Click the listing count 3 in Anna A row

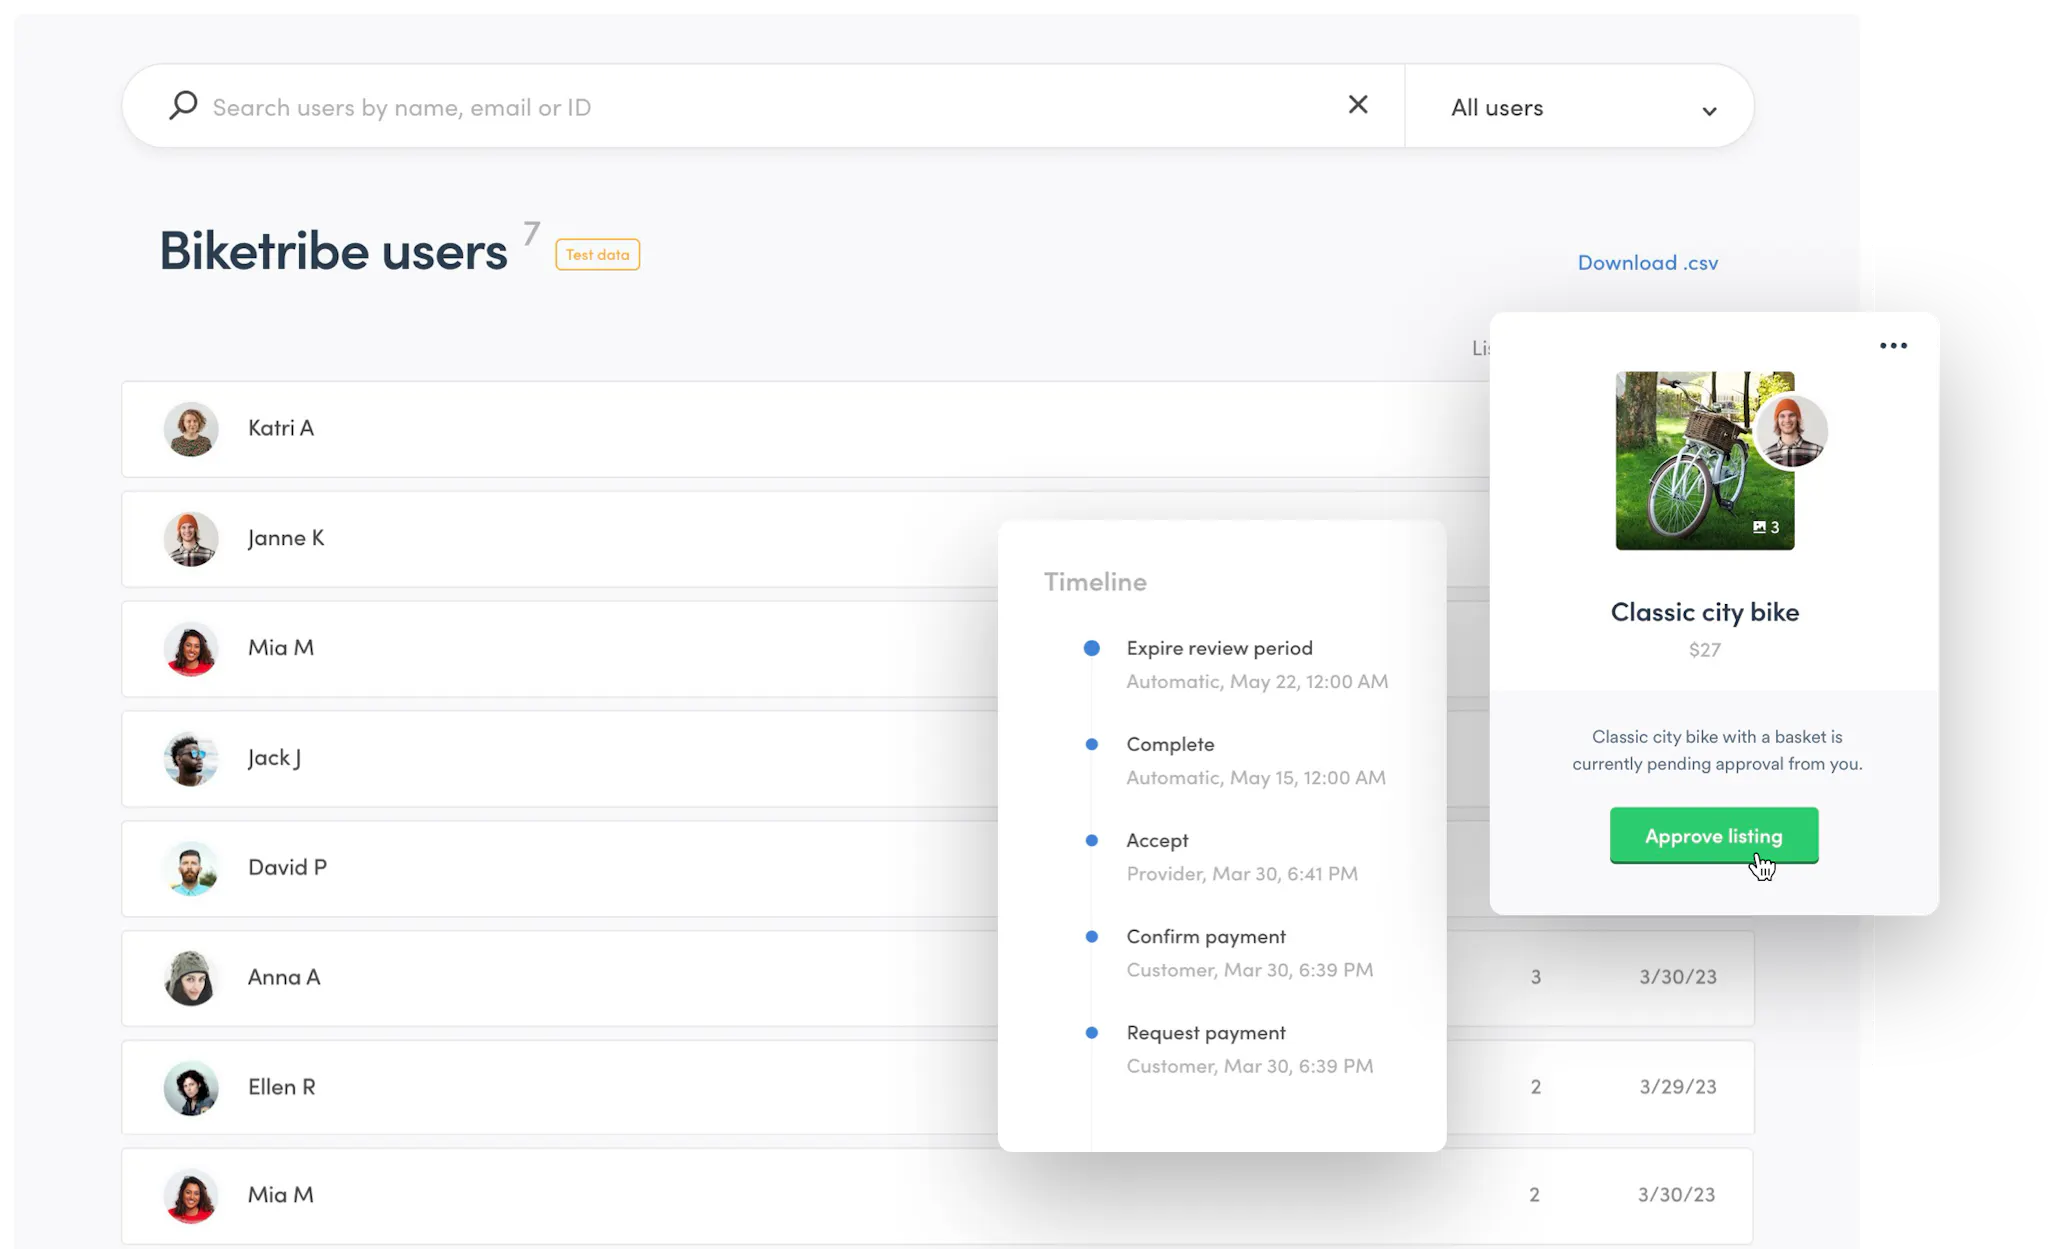pos(1535,977)
